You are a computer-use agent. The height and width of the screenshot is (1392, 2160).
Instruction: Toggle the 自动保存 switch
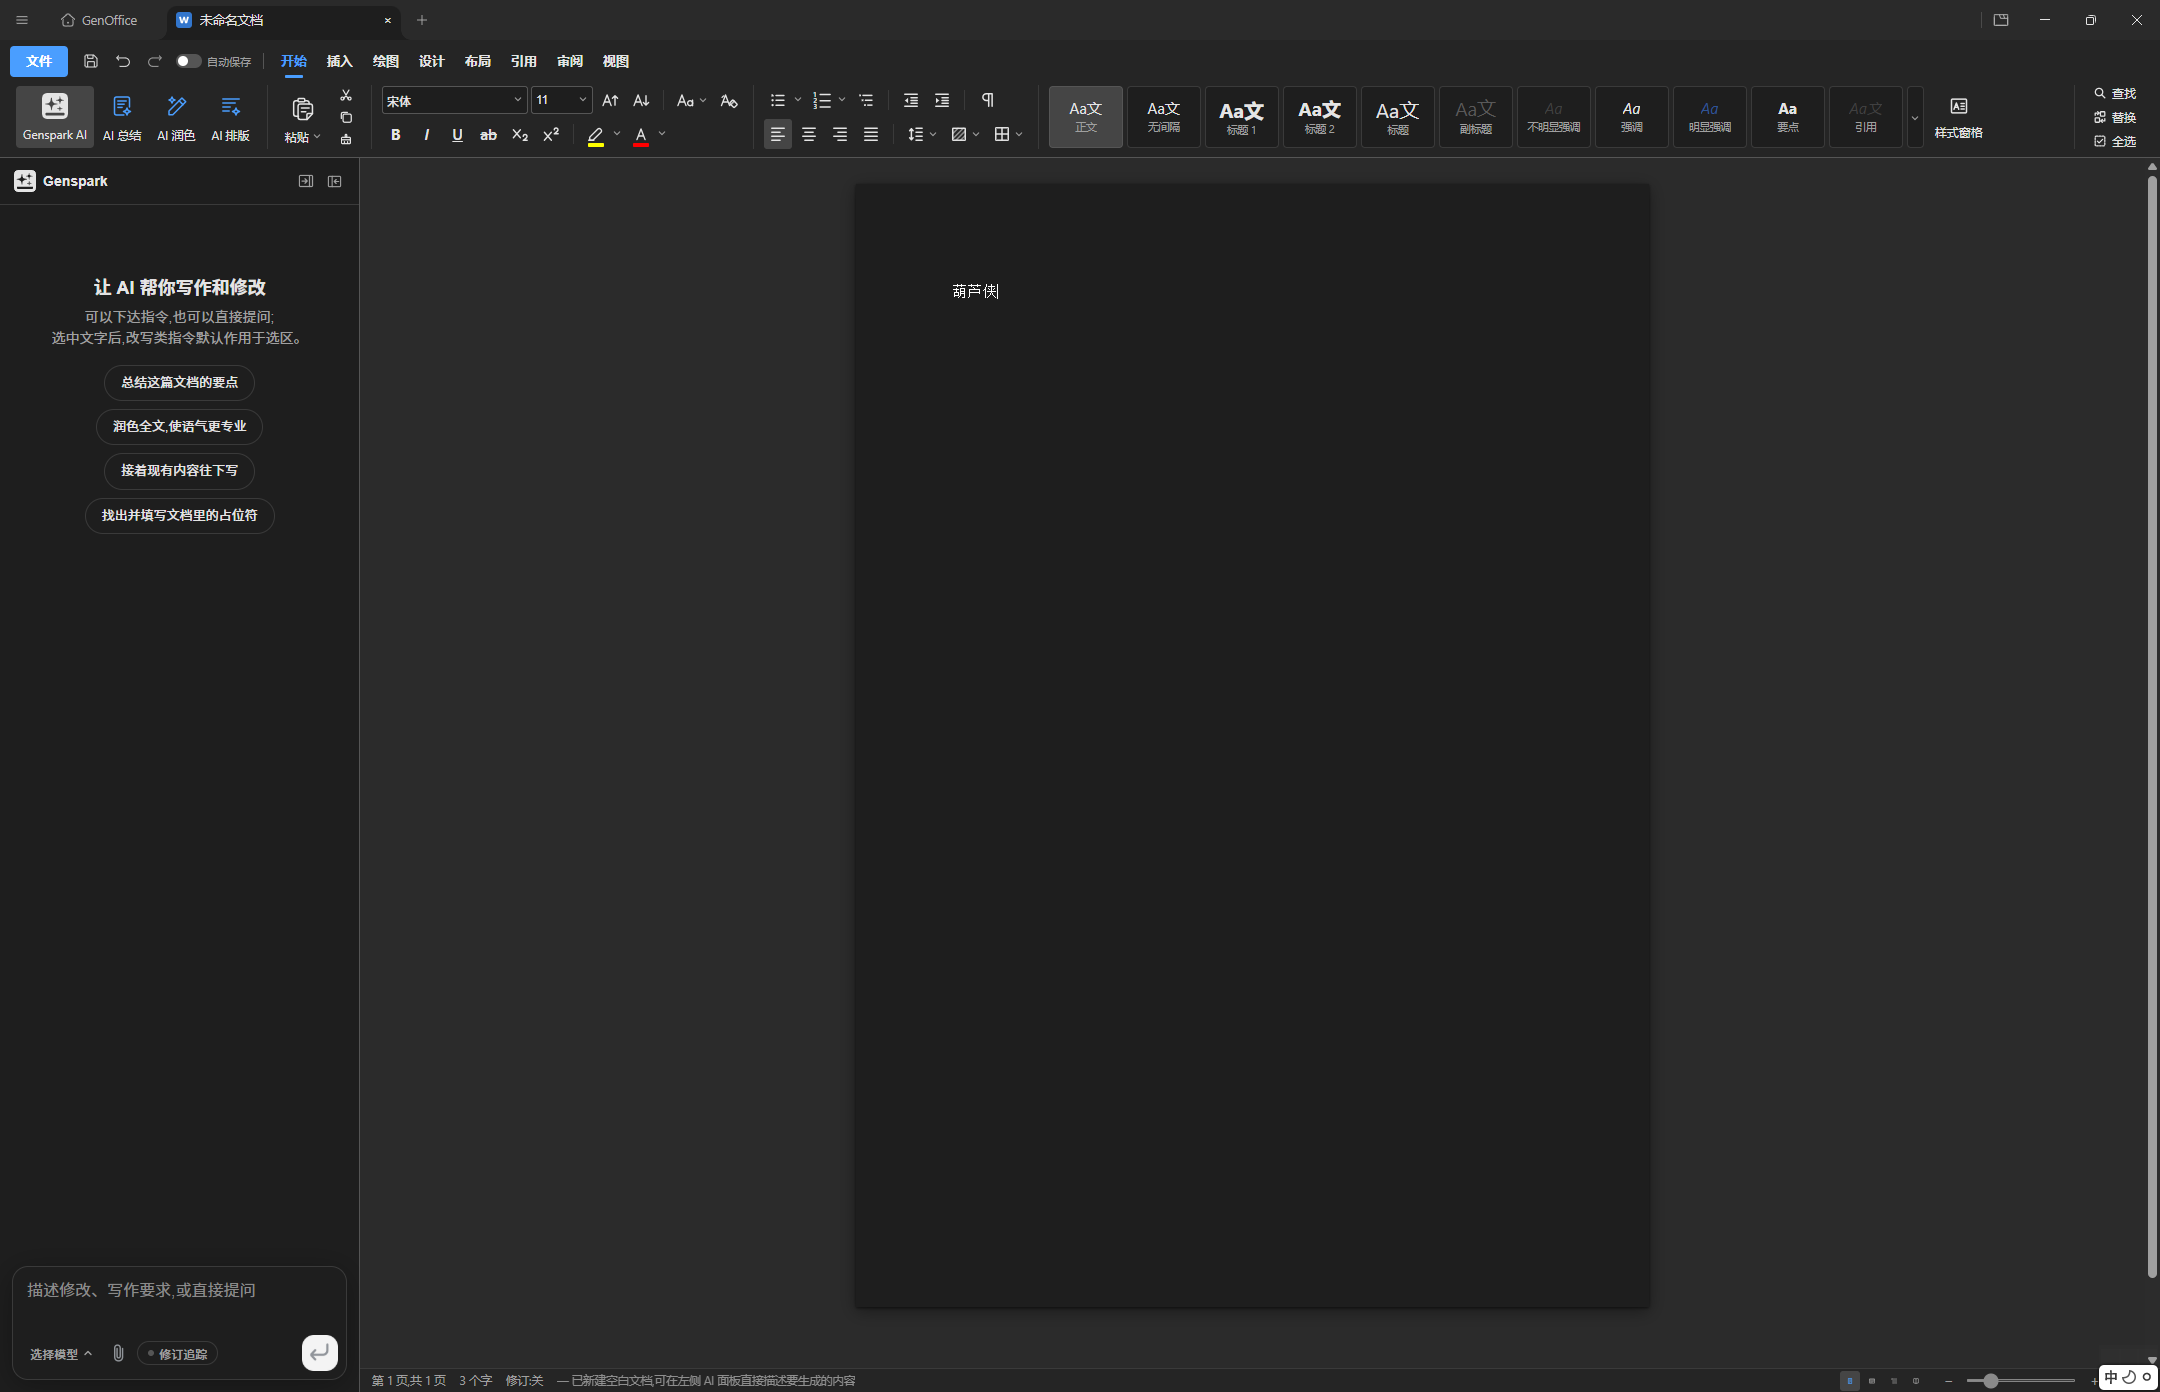point(188,61)
